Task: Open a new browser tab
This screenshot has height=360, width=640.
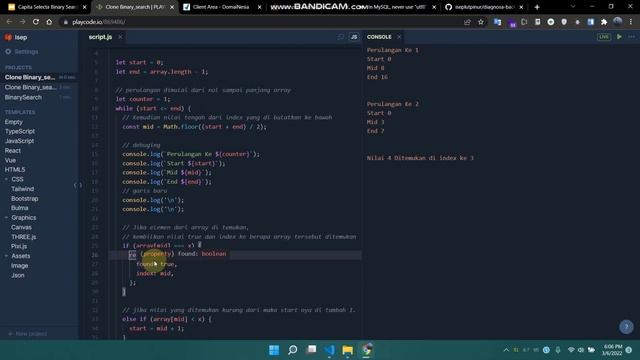Action: click(x=537, y=7)
